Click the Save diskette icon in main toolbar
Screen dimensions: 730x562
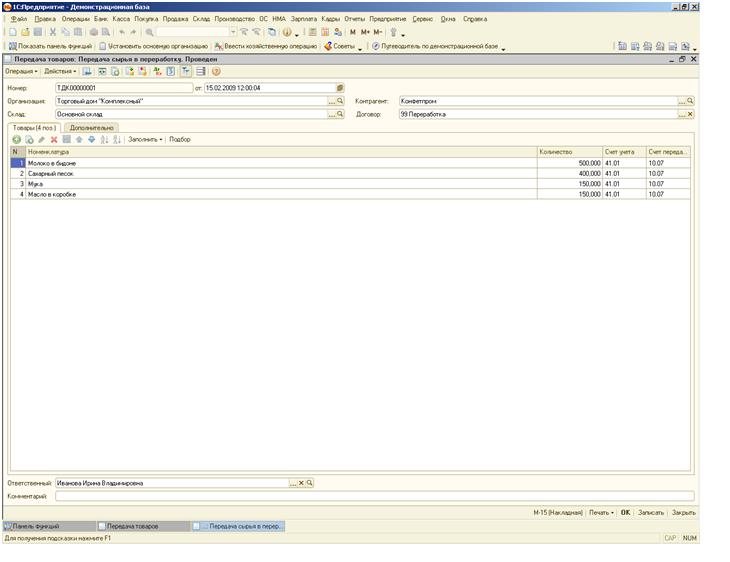(x=38, y=32)
